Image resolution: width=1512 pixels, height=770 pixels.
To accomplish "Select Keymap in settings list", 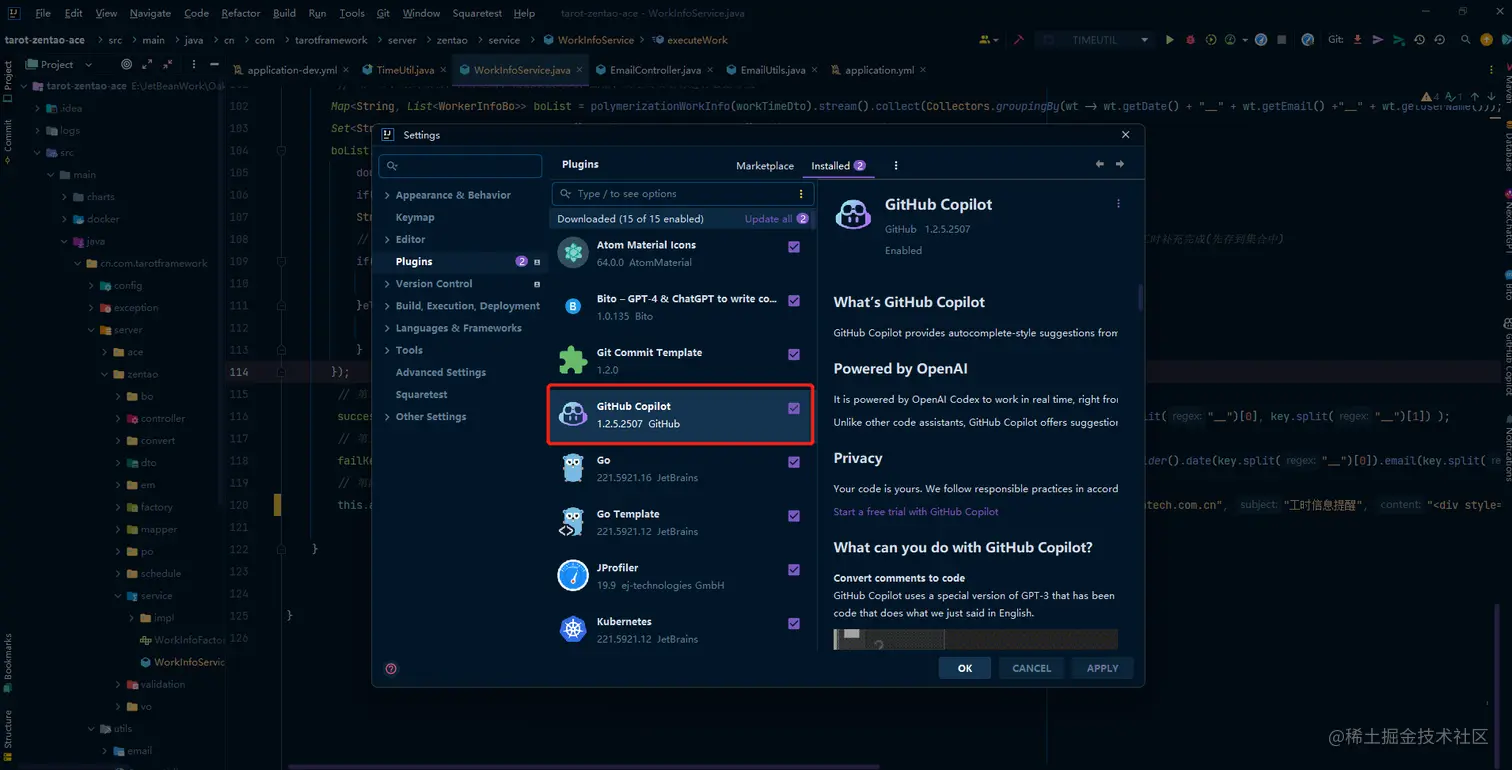I will click(415, 217).
